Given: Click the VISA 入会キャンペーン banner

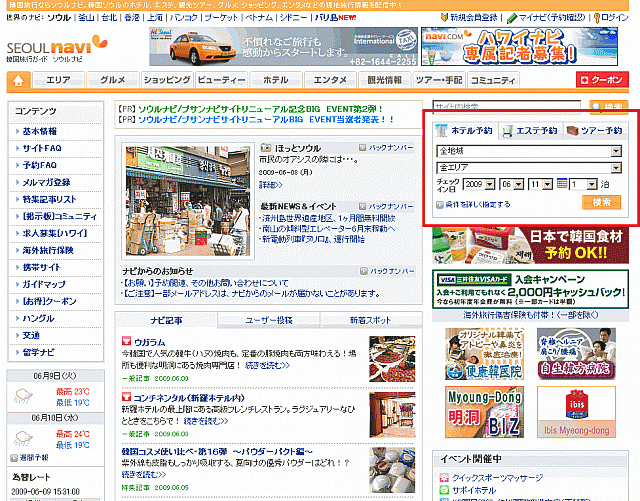Looking at the screenshot, I should 530,289.
